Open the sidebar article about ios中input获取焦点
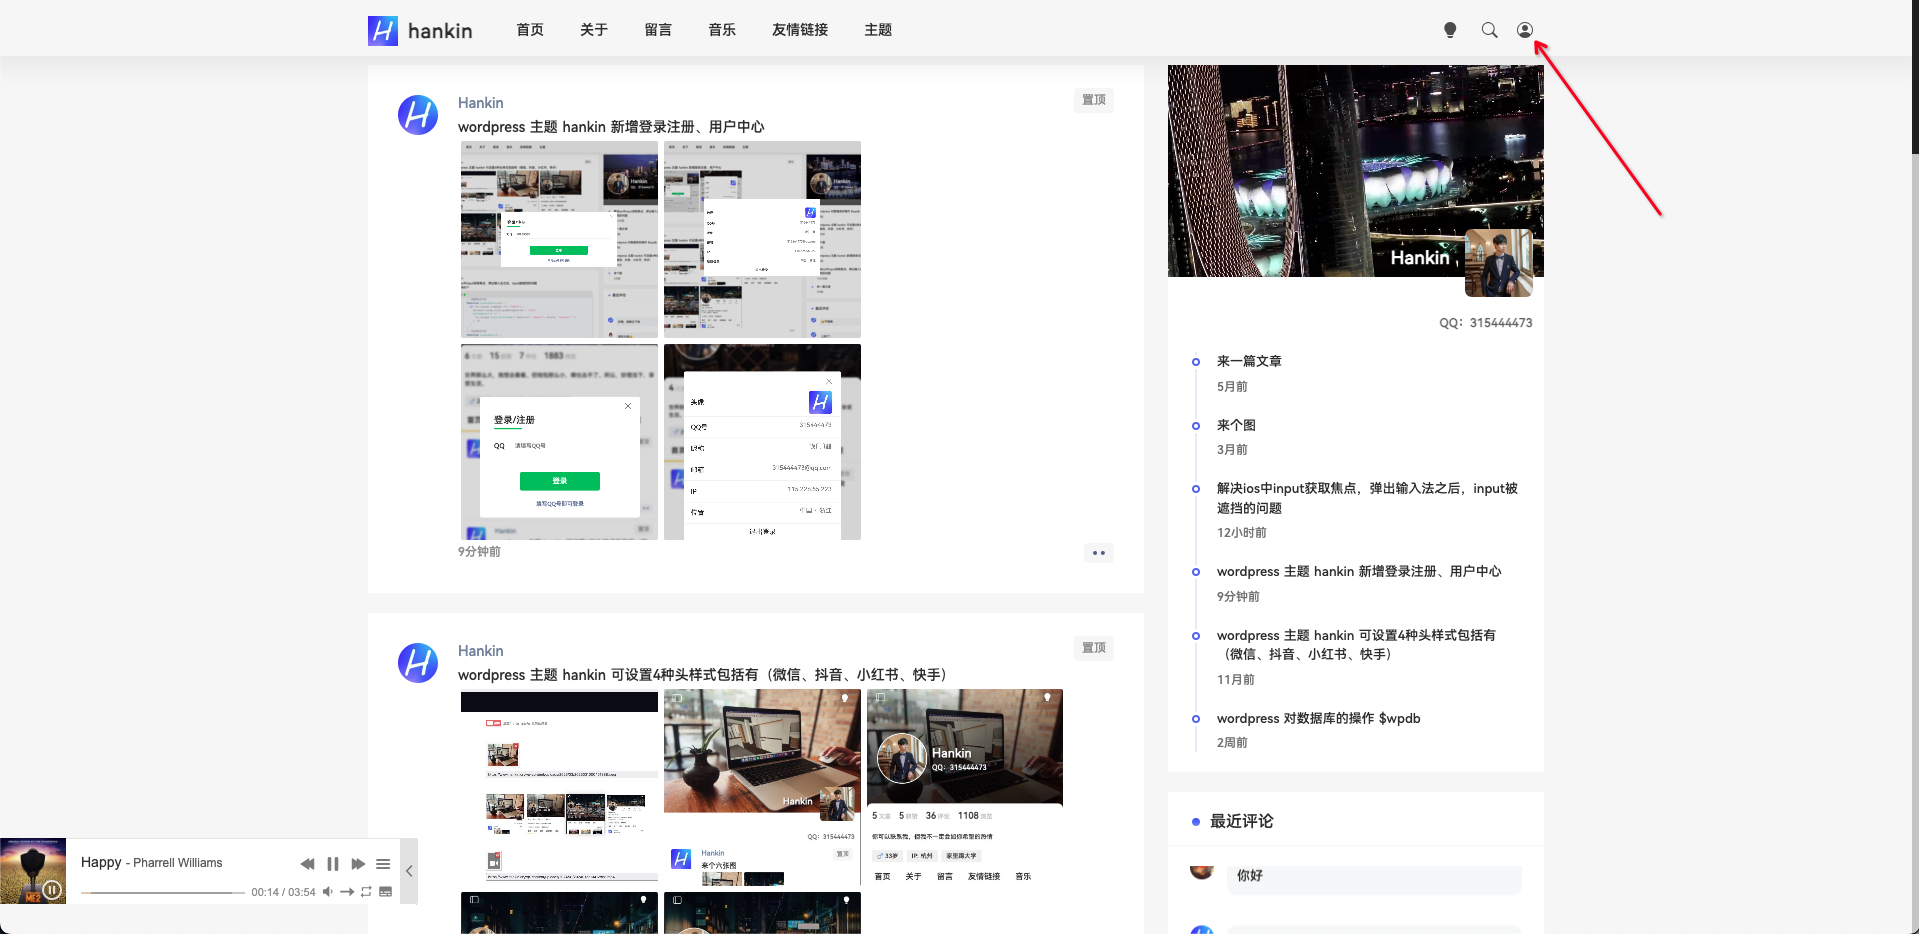 [x=1367, y=498]
